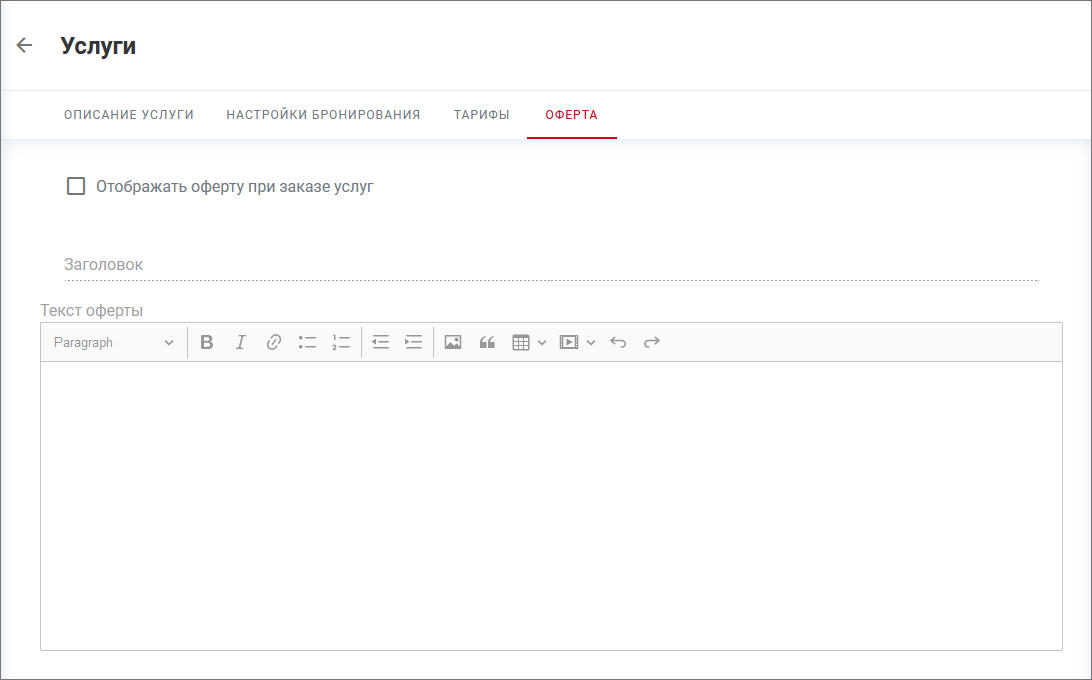Click the Заголовок input field
Image resolution: width=1092 pixels, height=680 pixels.
pos(550,265)
